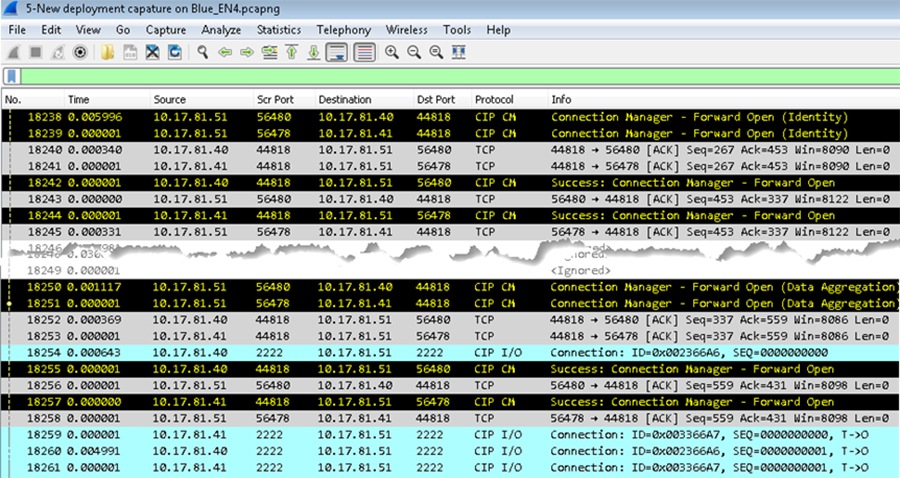Open the Telephony menu

(x=344, y=30)
